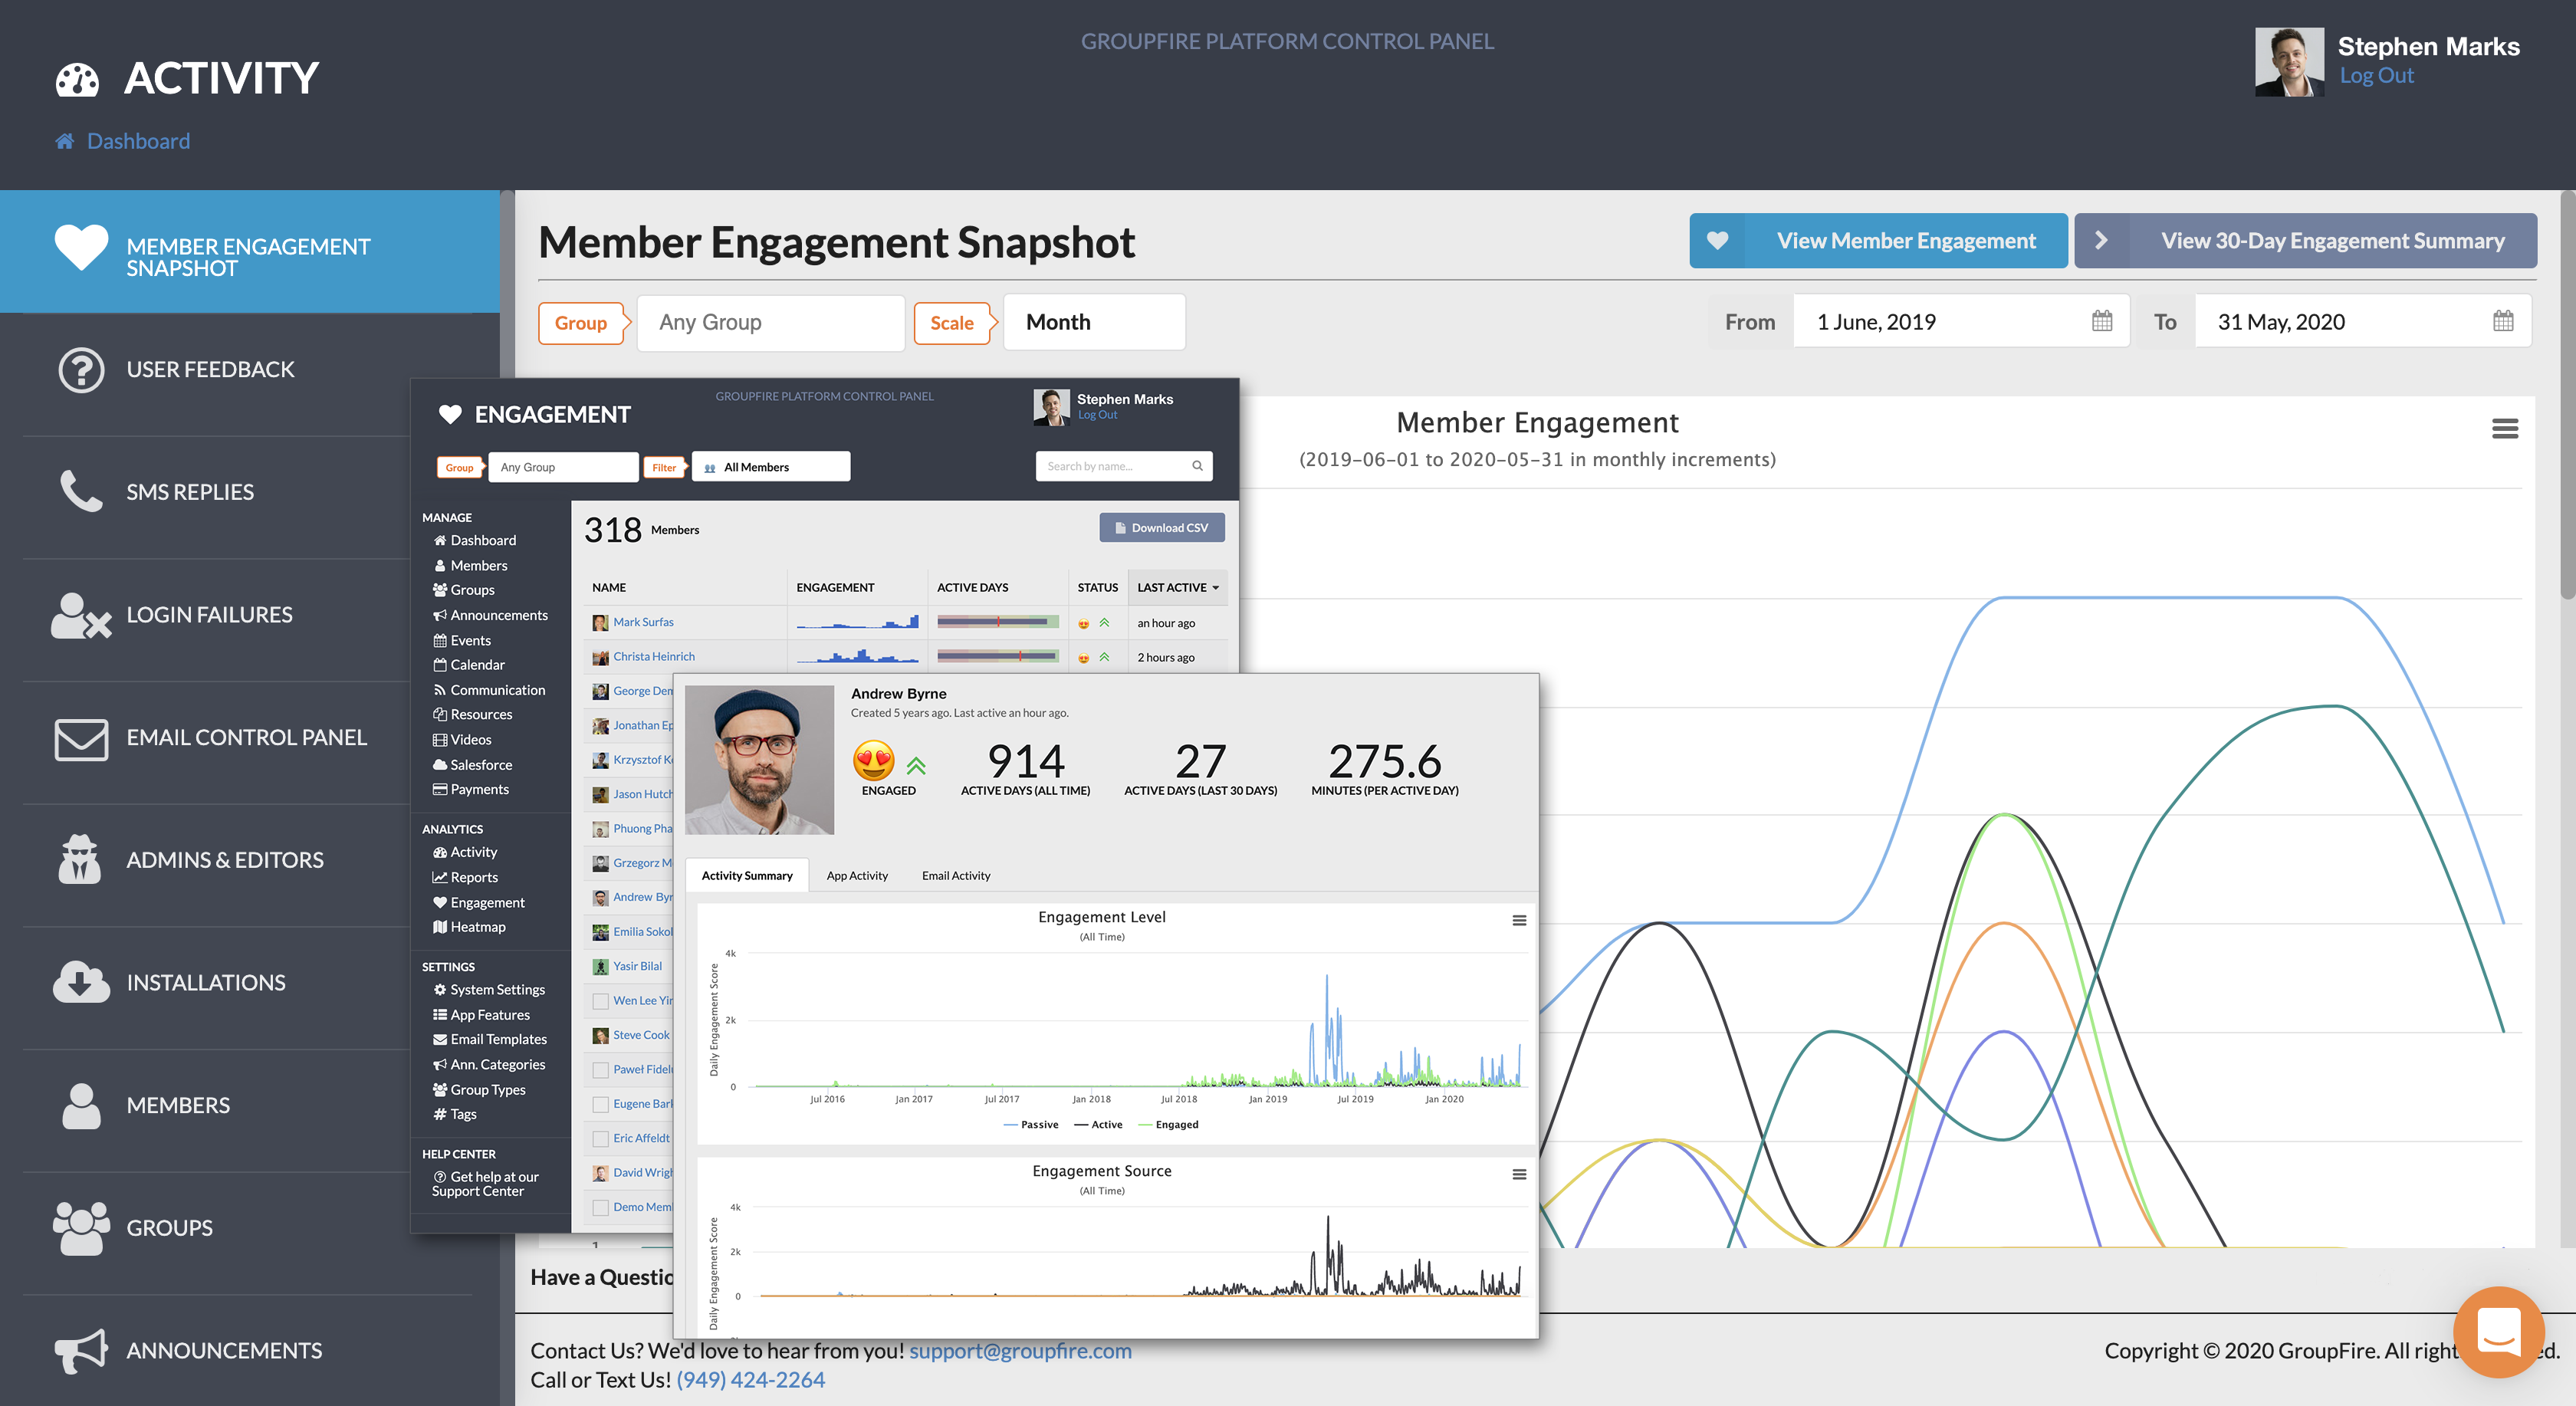
Task: Click the To date field 31 May, 2020
Action: coord(2362,322)
